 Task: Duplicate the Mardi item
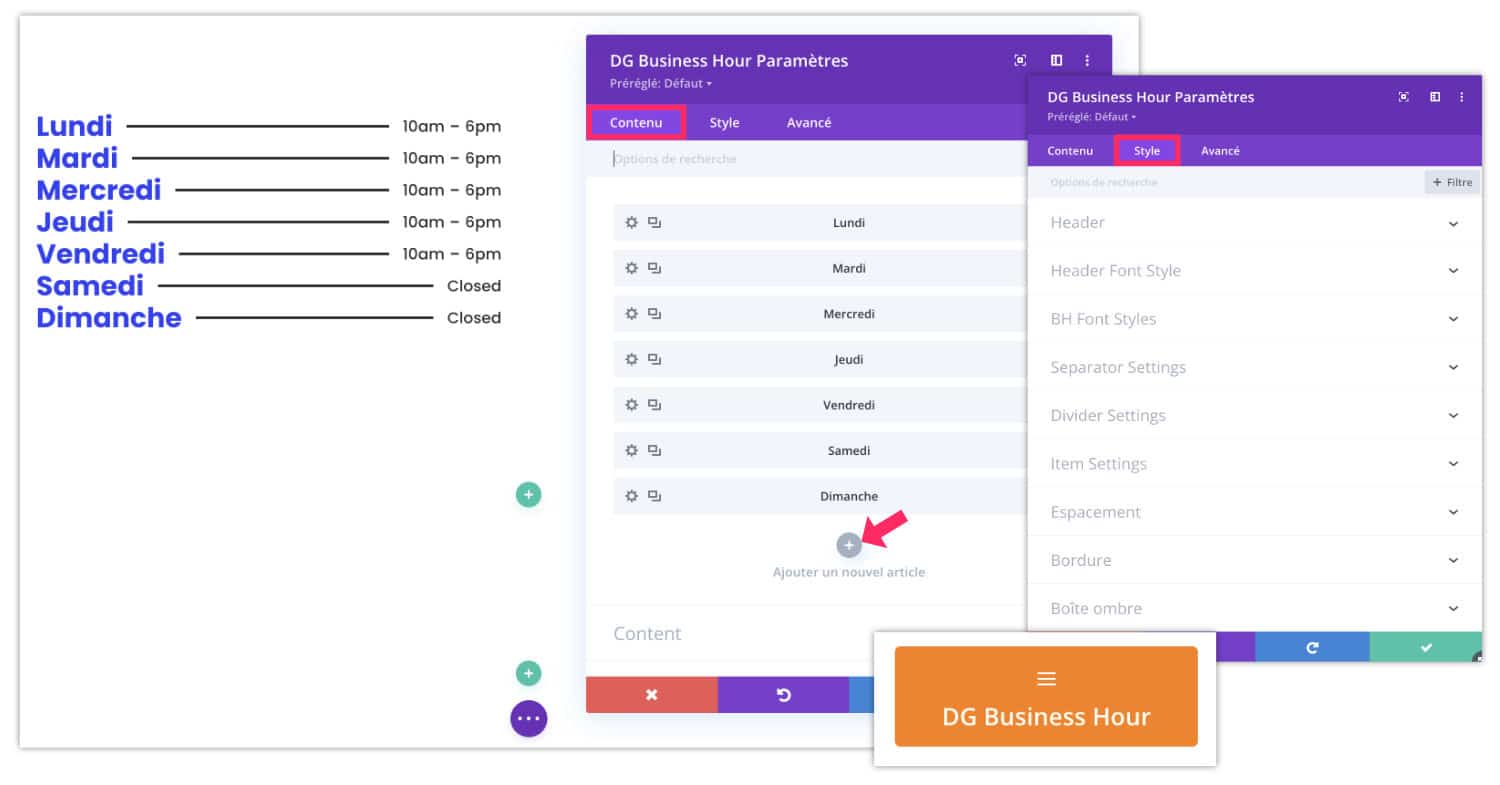click(x=655, y=268)
